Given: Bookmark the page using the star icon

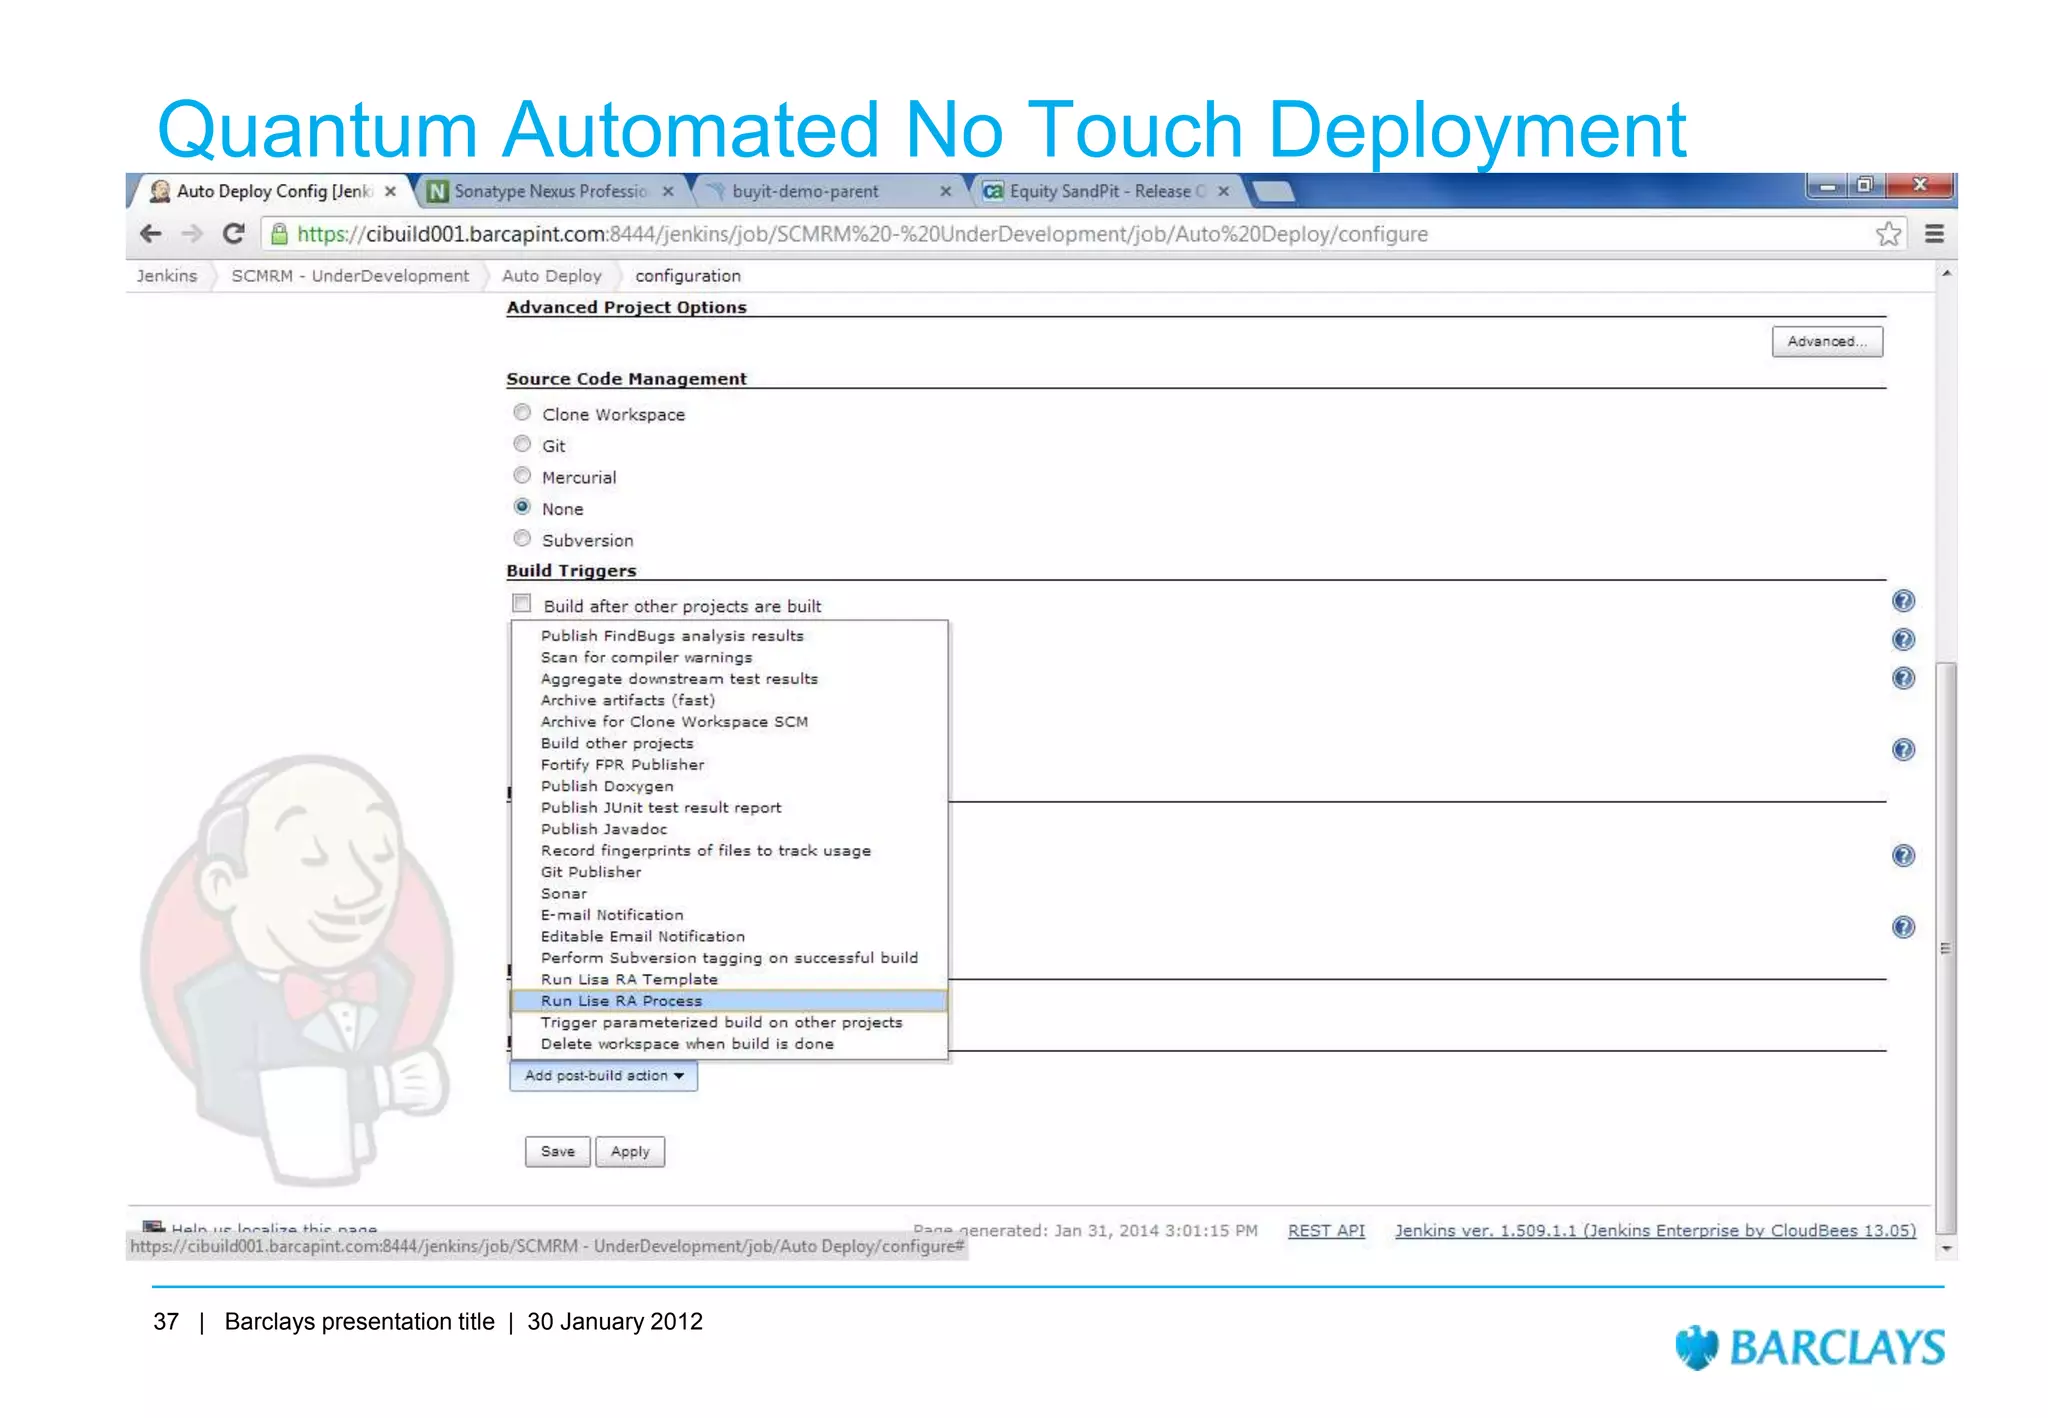Looking at the screenshot, I should pyautogui.click(x=1888, y=234).
